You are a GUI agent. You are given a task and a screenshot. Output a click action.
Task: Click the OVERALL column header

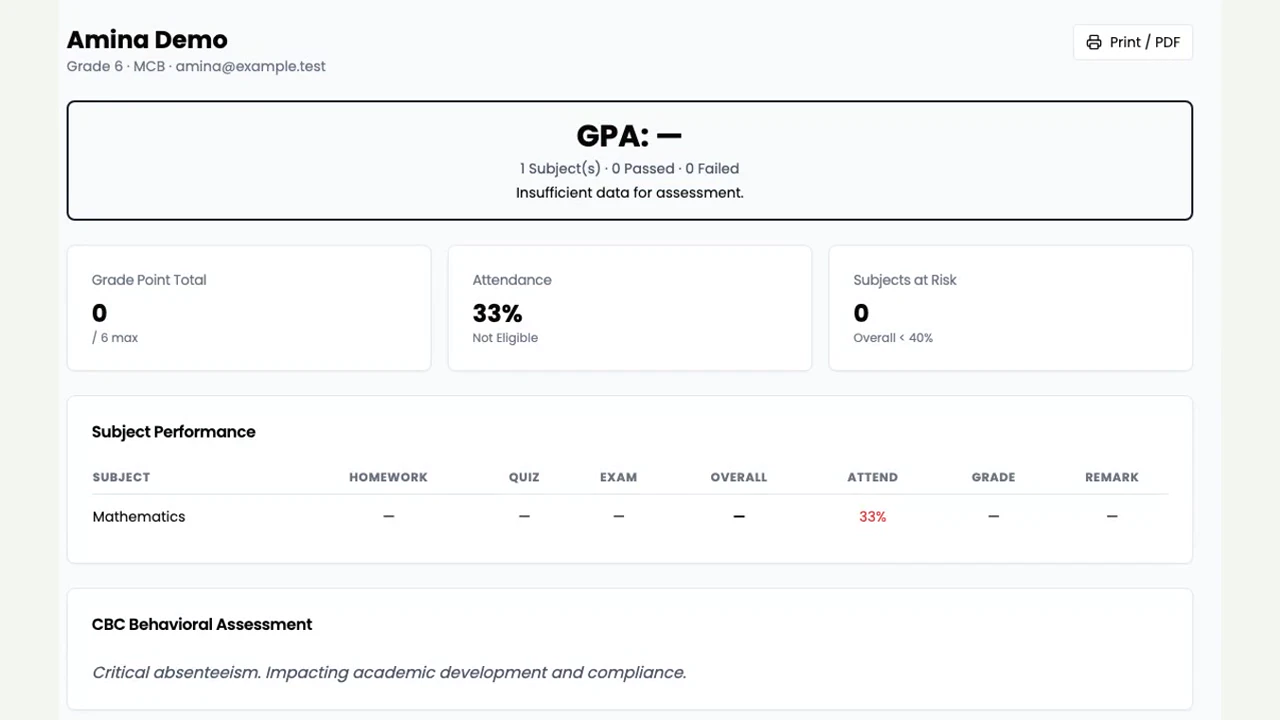[739, 477]
